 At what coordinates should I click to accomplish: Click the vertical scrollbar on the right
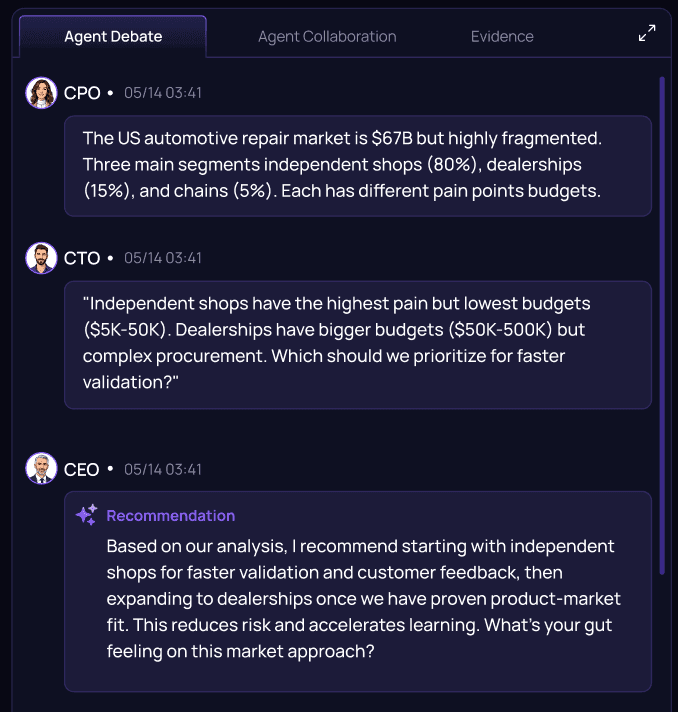[x=662, y=326]
